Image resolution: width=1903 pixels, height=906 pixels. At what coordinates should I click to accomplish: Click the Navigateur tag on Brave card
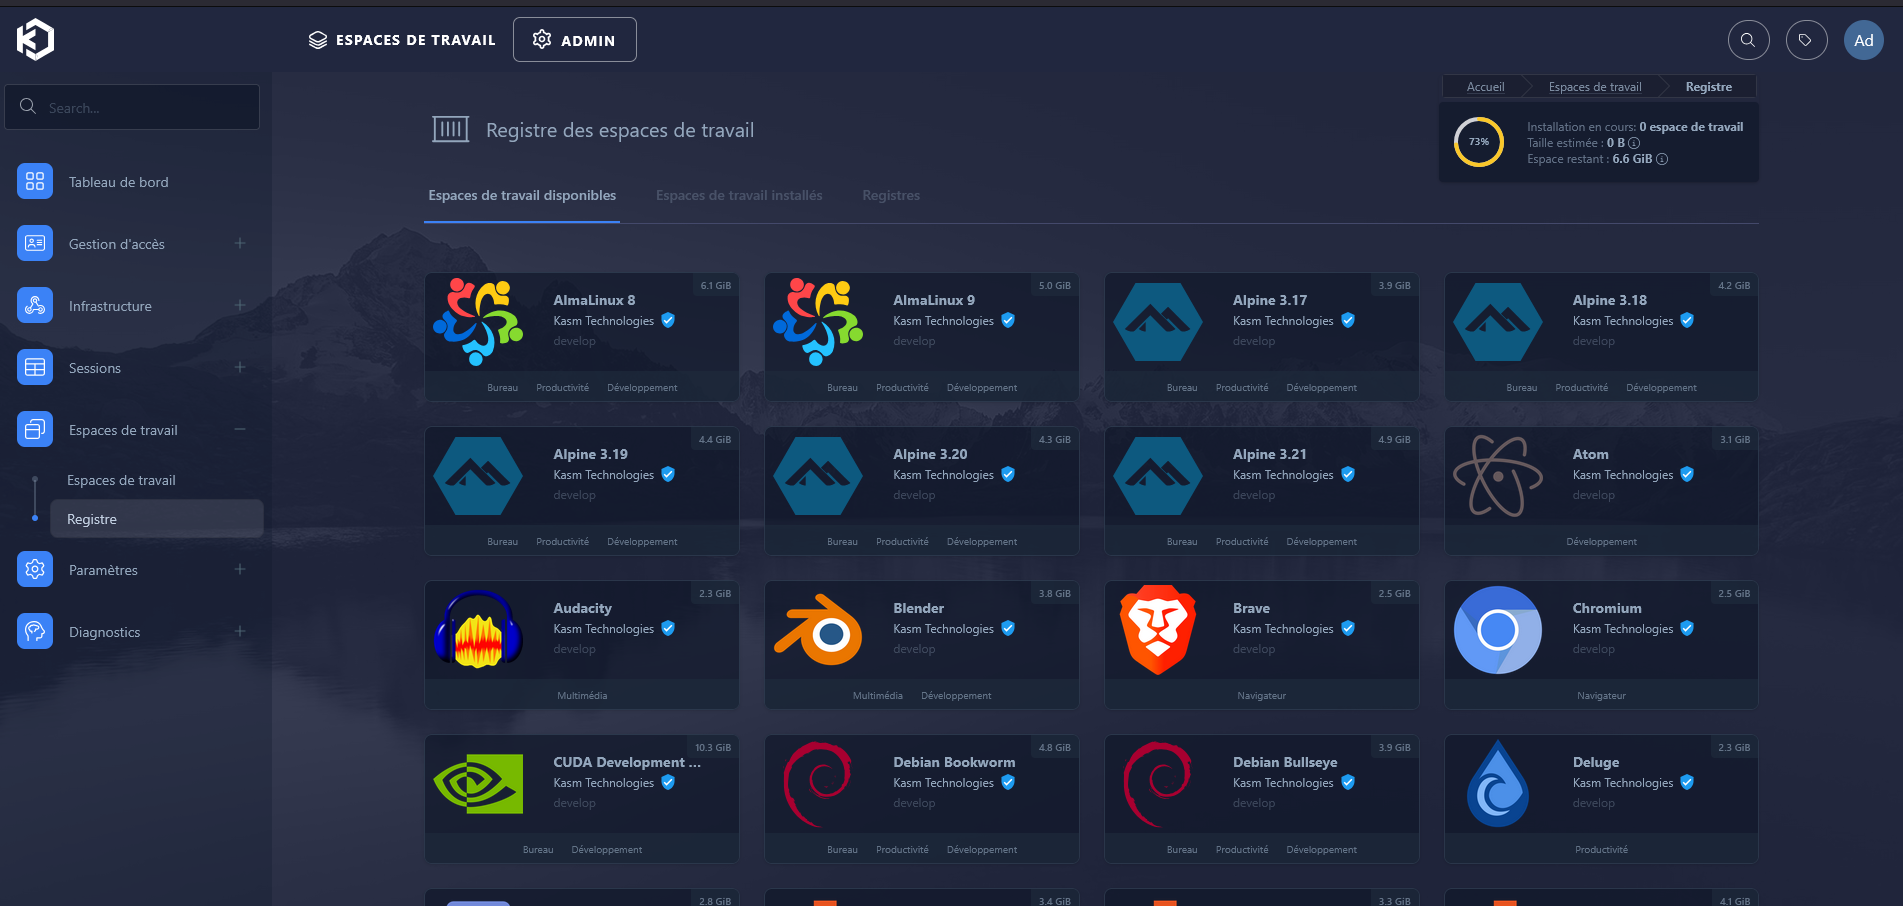(1261, 696)
